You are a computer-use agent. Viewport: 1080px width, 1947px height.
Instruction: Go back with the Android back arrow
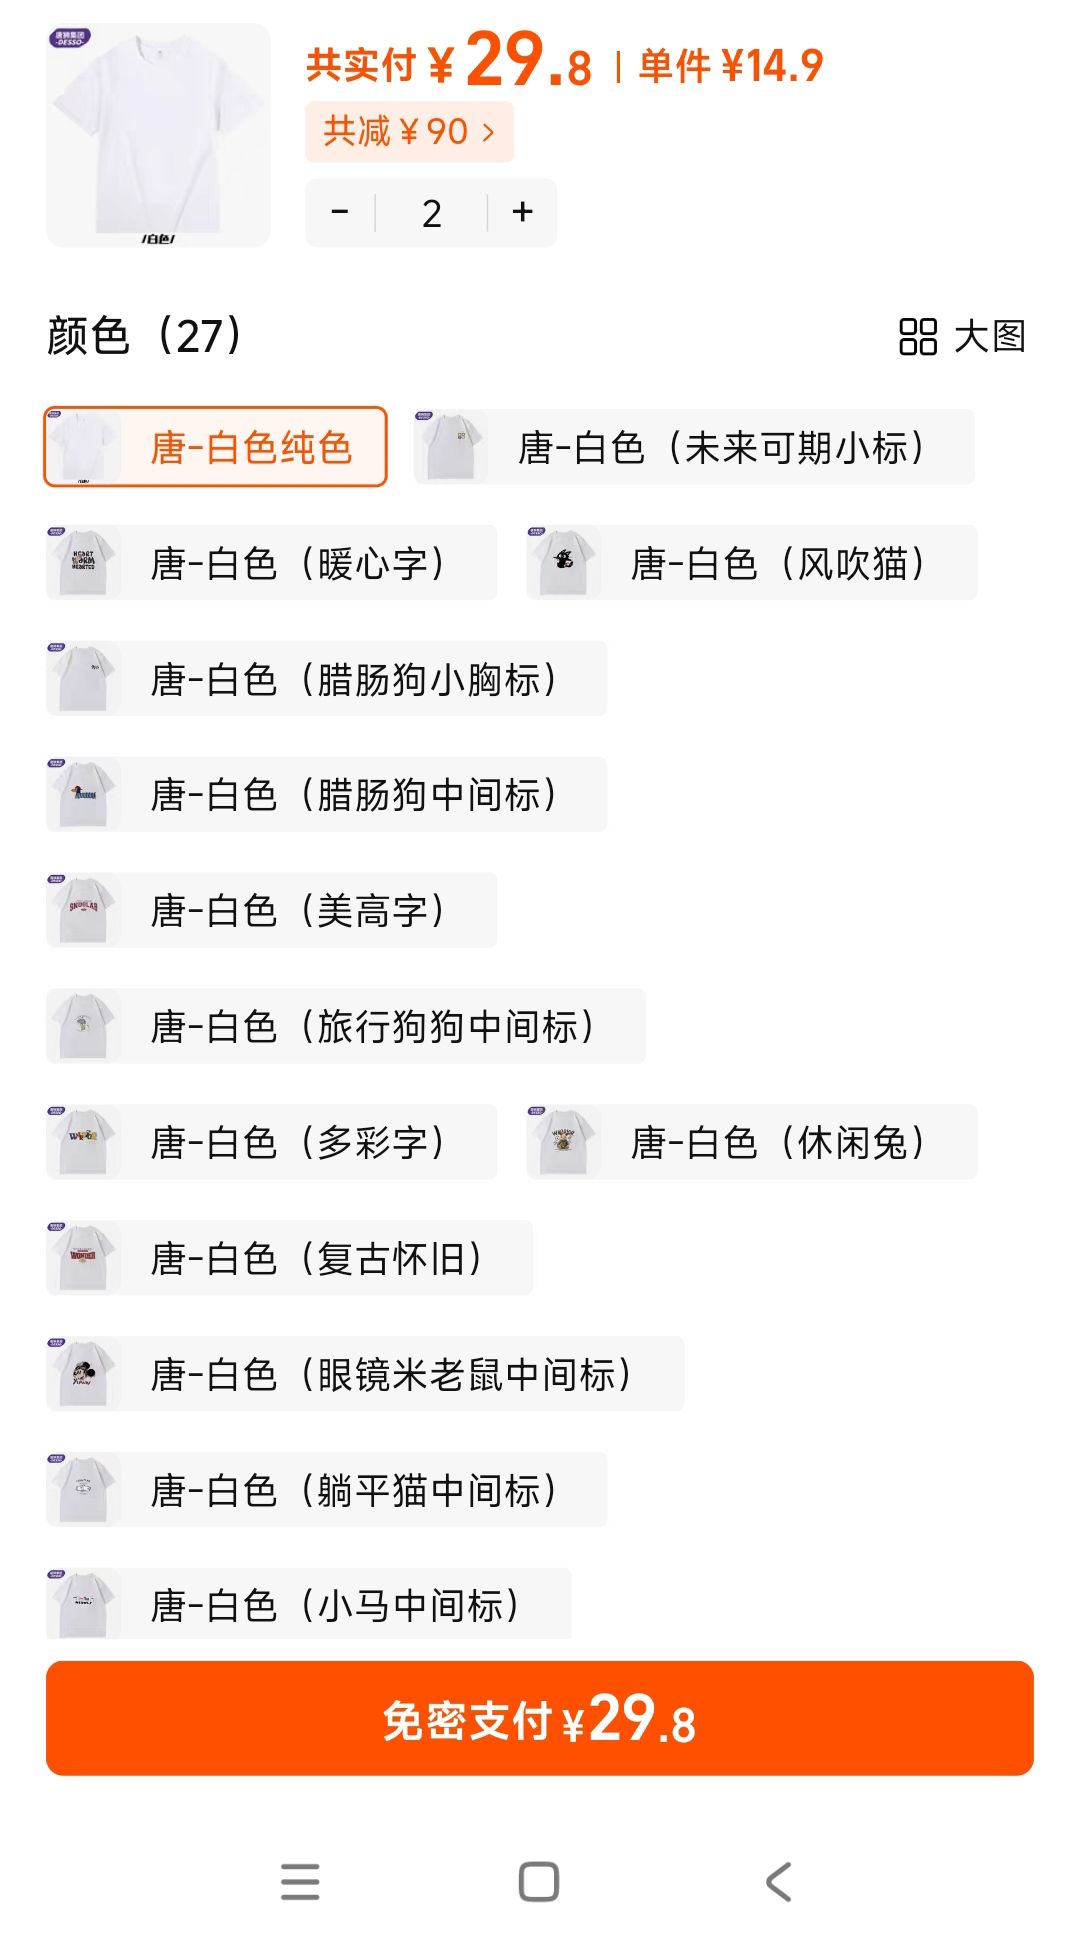coord(779,1882)
